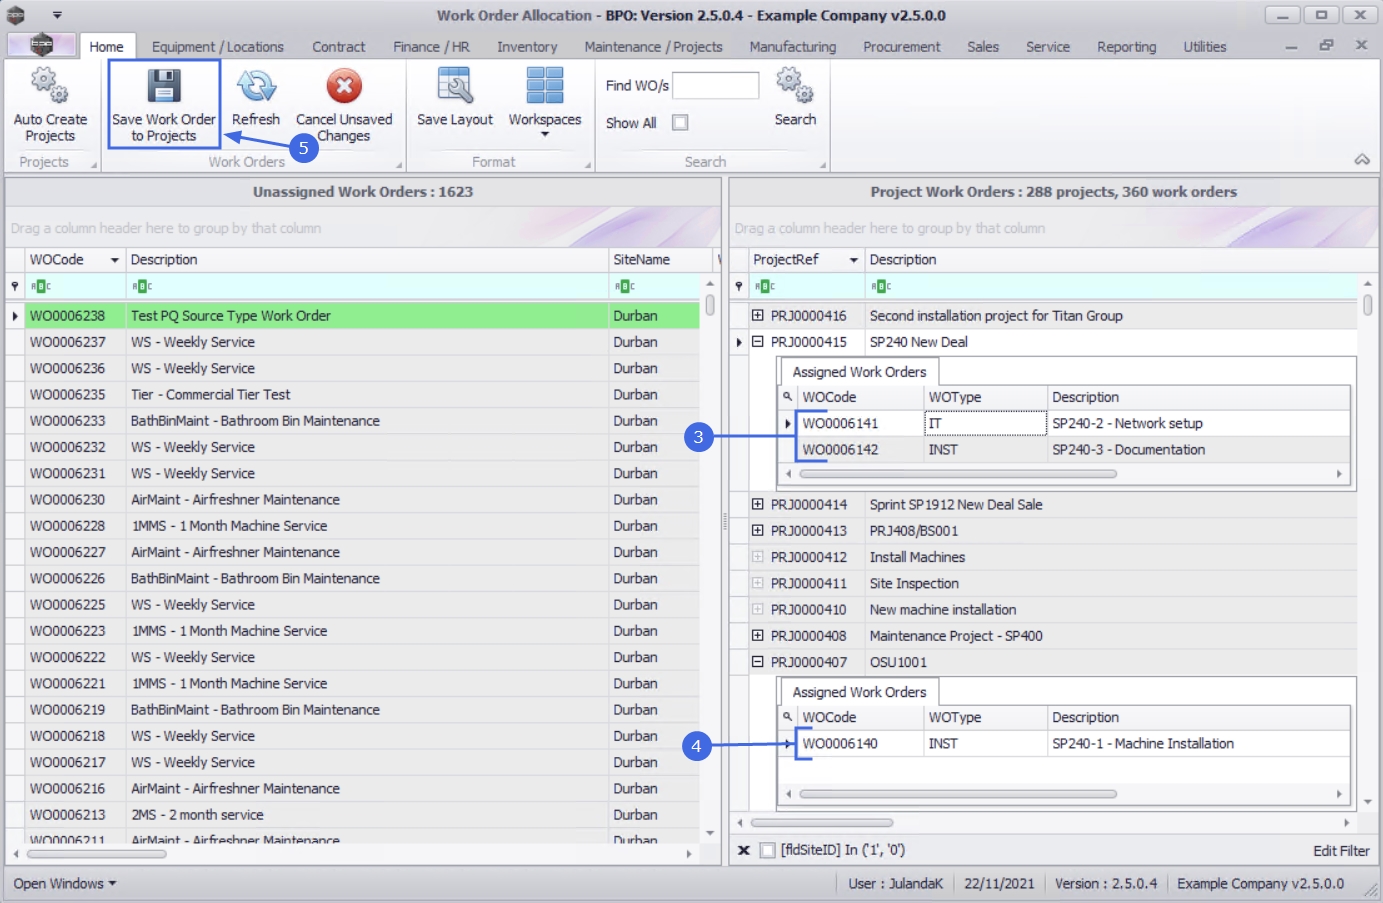
Task: Toggle the Show All checkbox
Action: [x=680, y=122]
